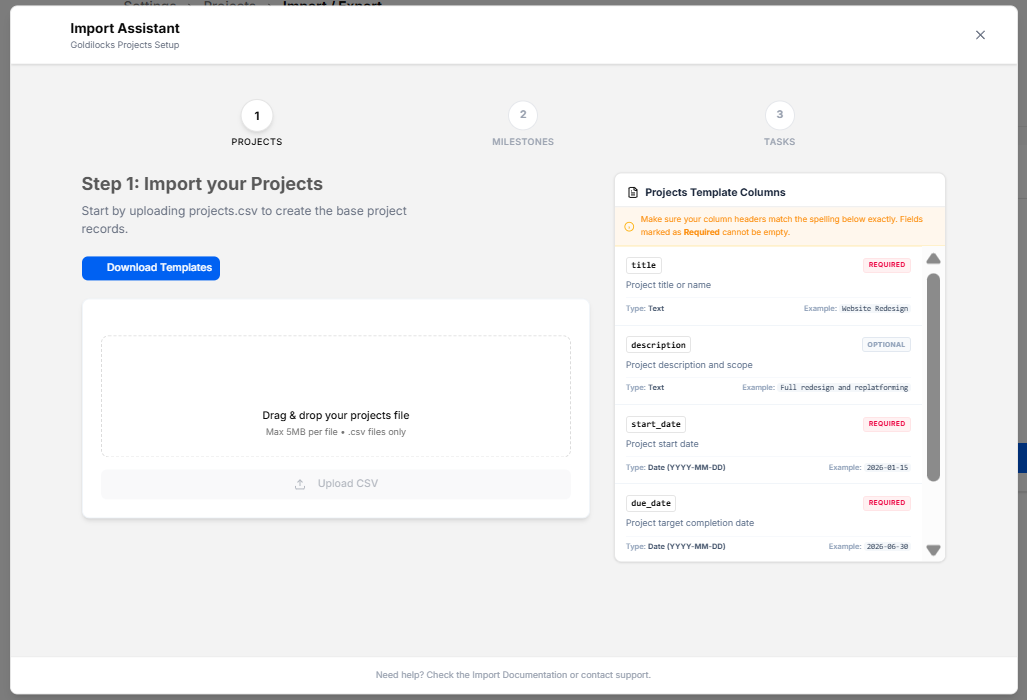Click the 'Goldilocks Projects Setup' subtitle
The width and height of the screenshot is (1027, 700).
124,45
